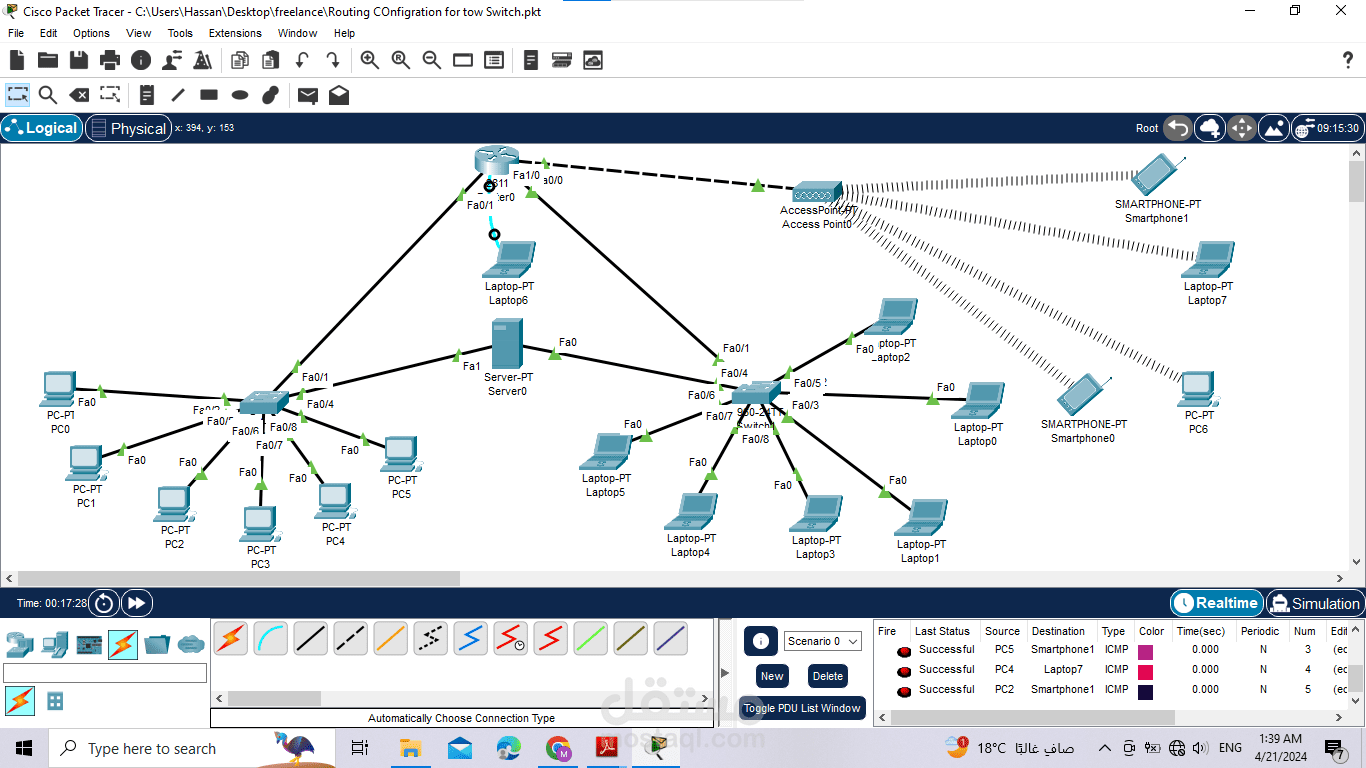Open the Extensions menu

[235, 33]
